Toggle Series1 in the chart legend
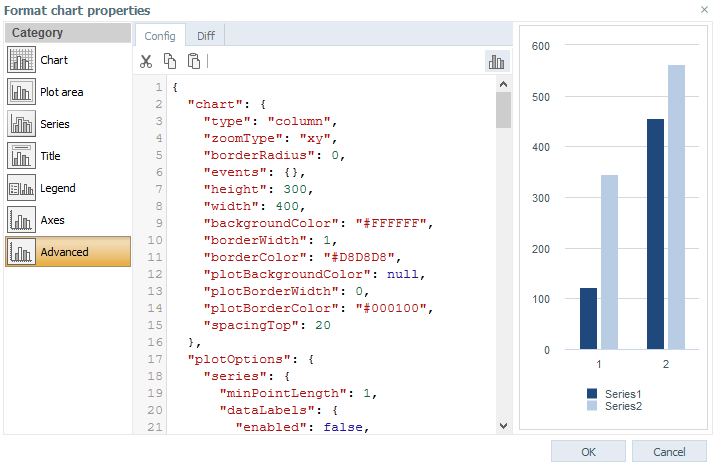The image size is (716, 471). [x=614, y=394]
